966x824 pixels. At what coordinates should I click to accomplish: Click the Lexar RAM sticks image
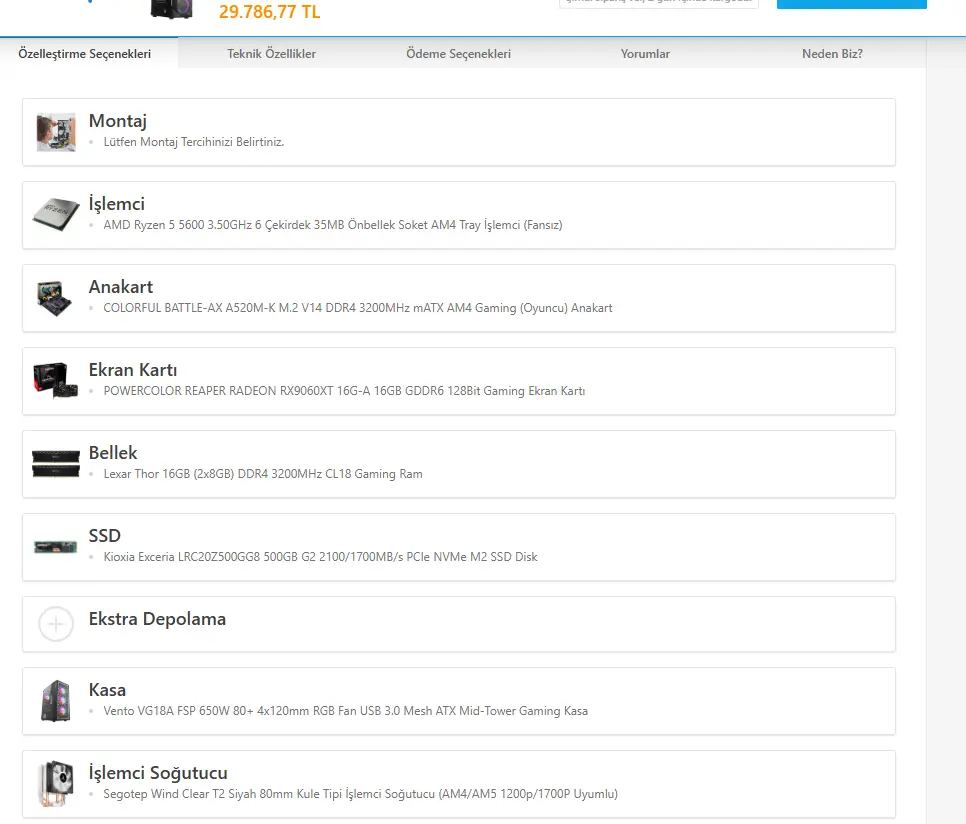(56, 464)
